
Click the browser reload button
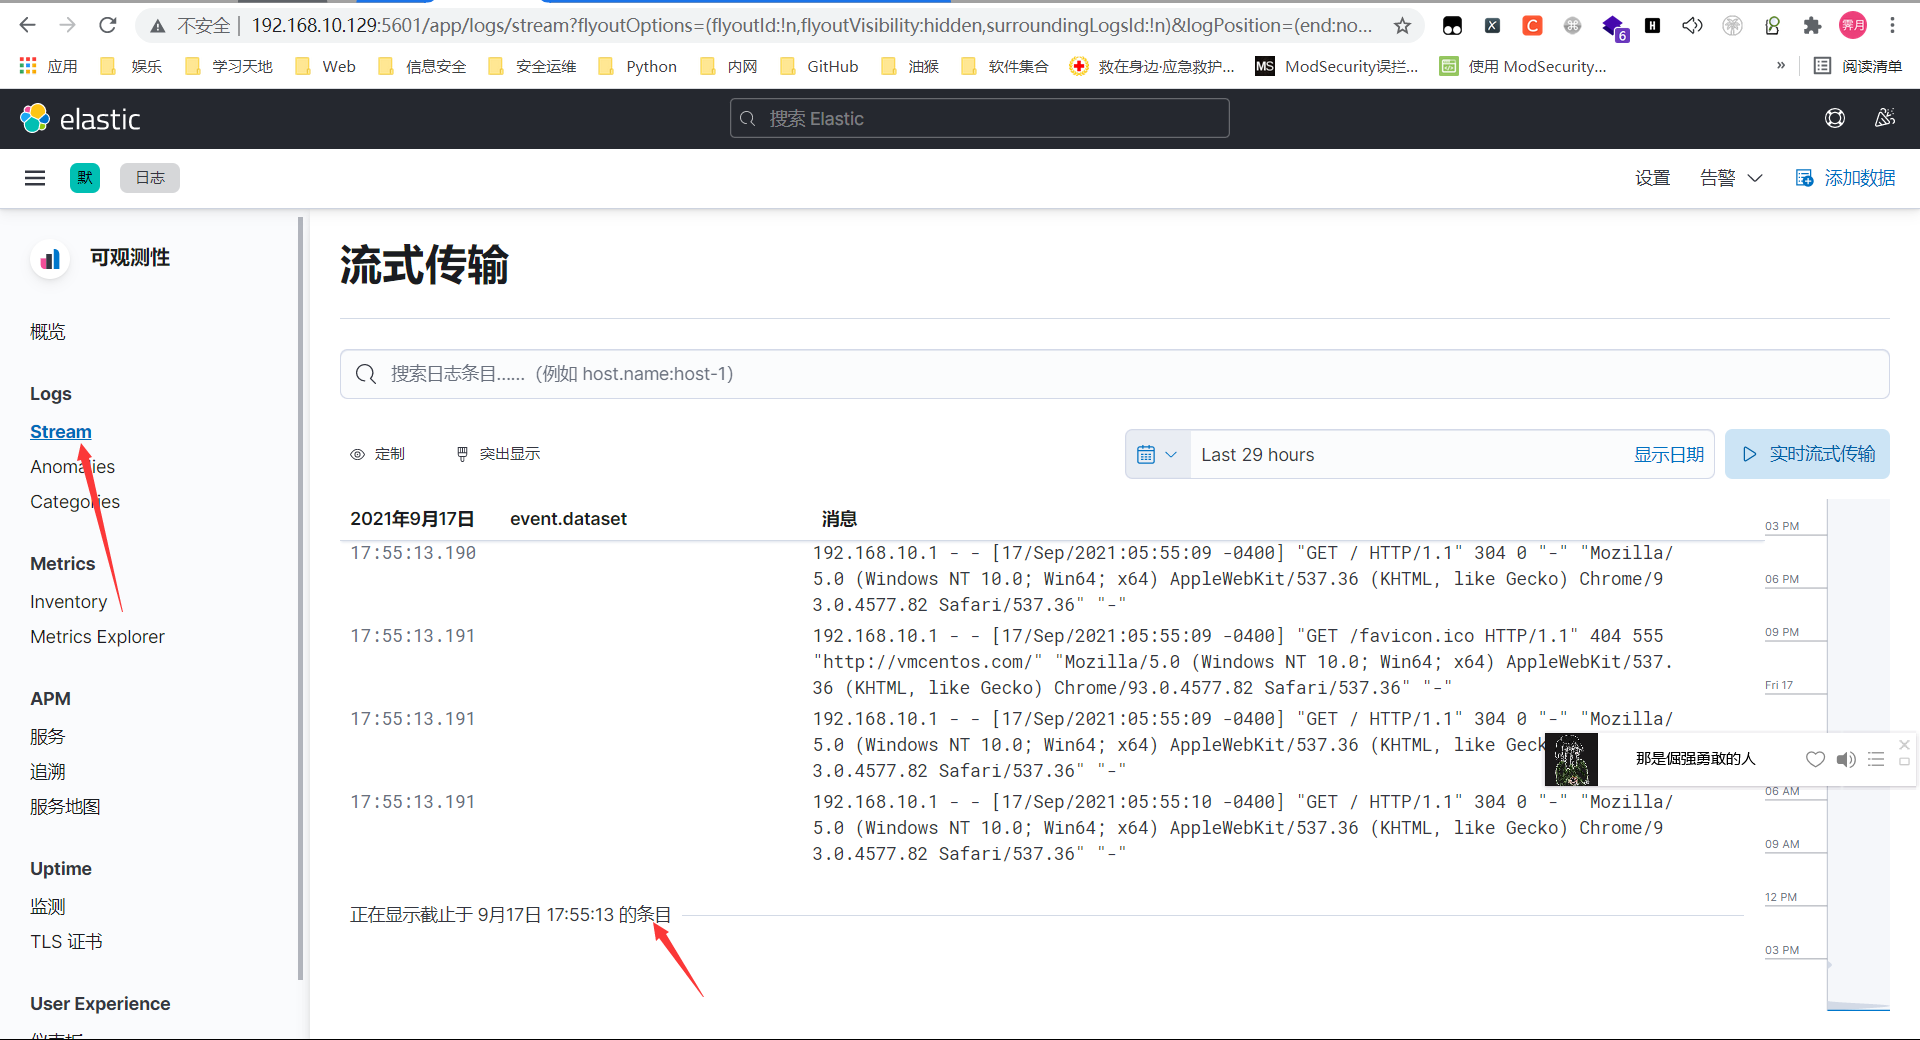tap(108, 26)
